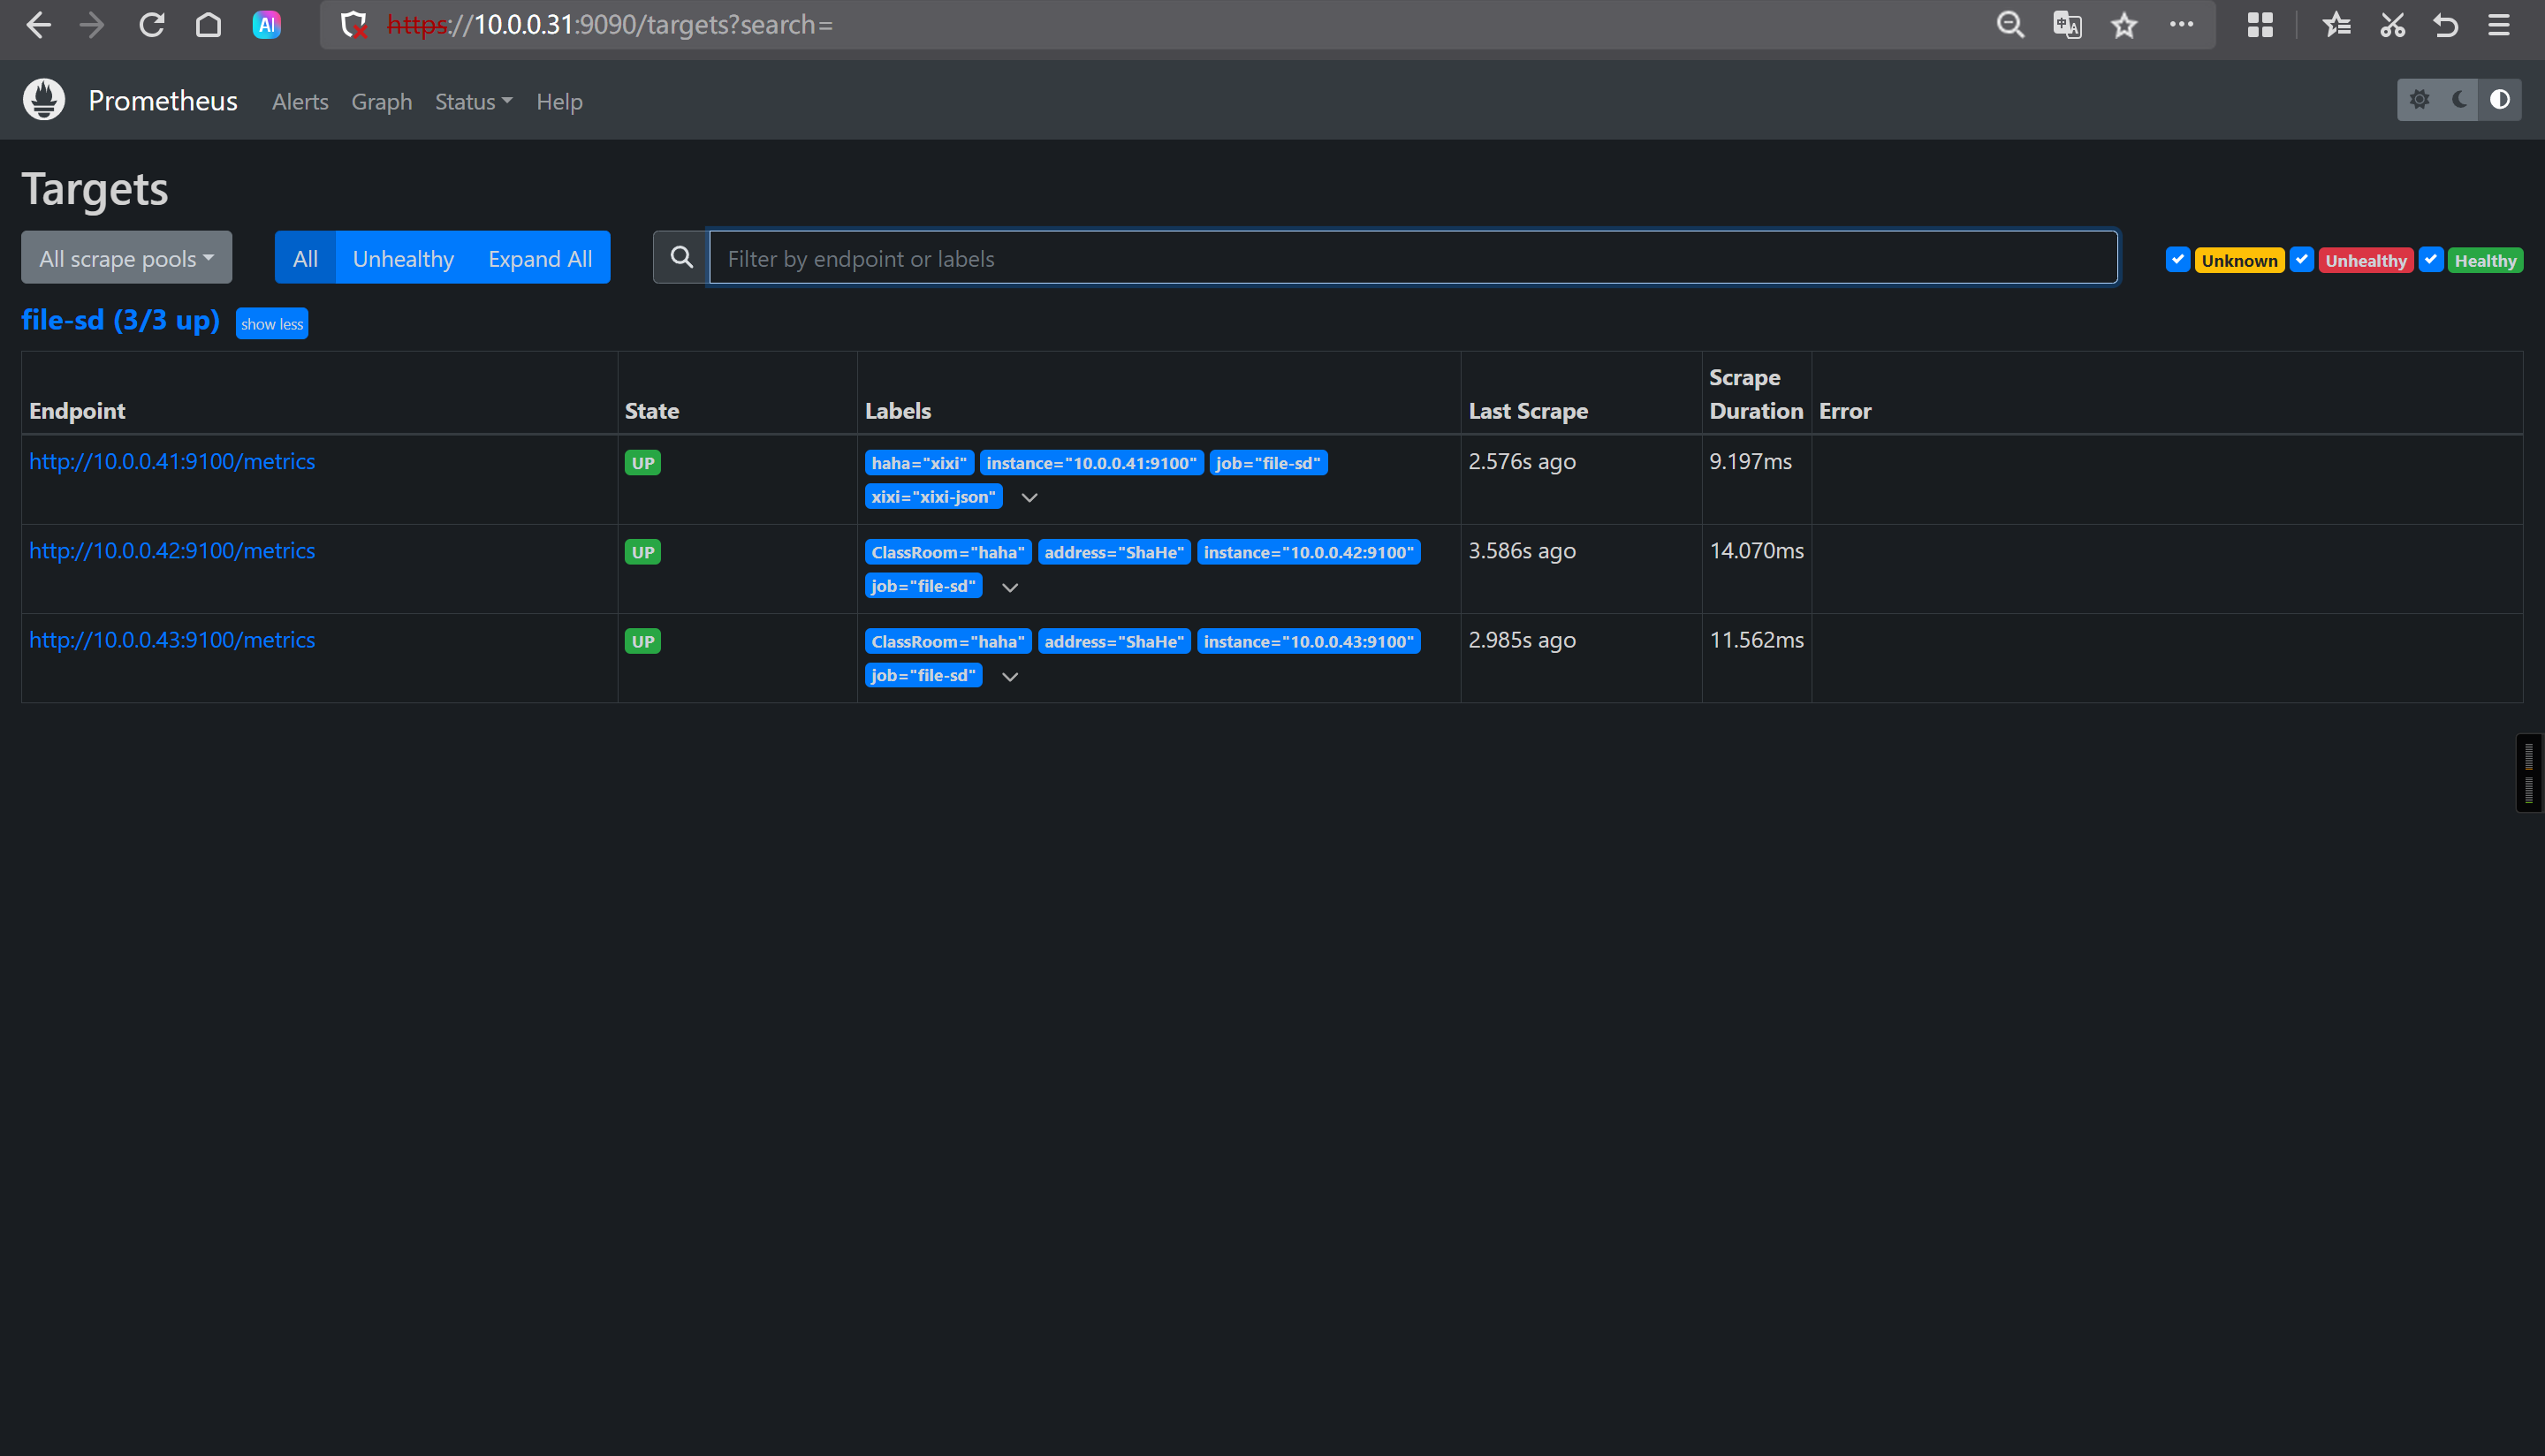Open the three-dot more options icon

coord(2182,25)
